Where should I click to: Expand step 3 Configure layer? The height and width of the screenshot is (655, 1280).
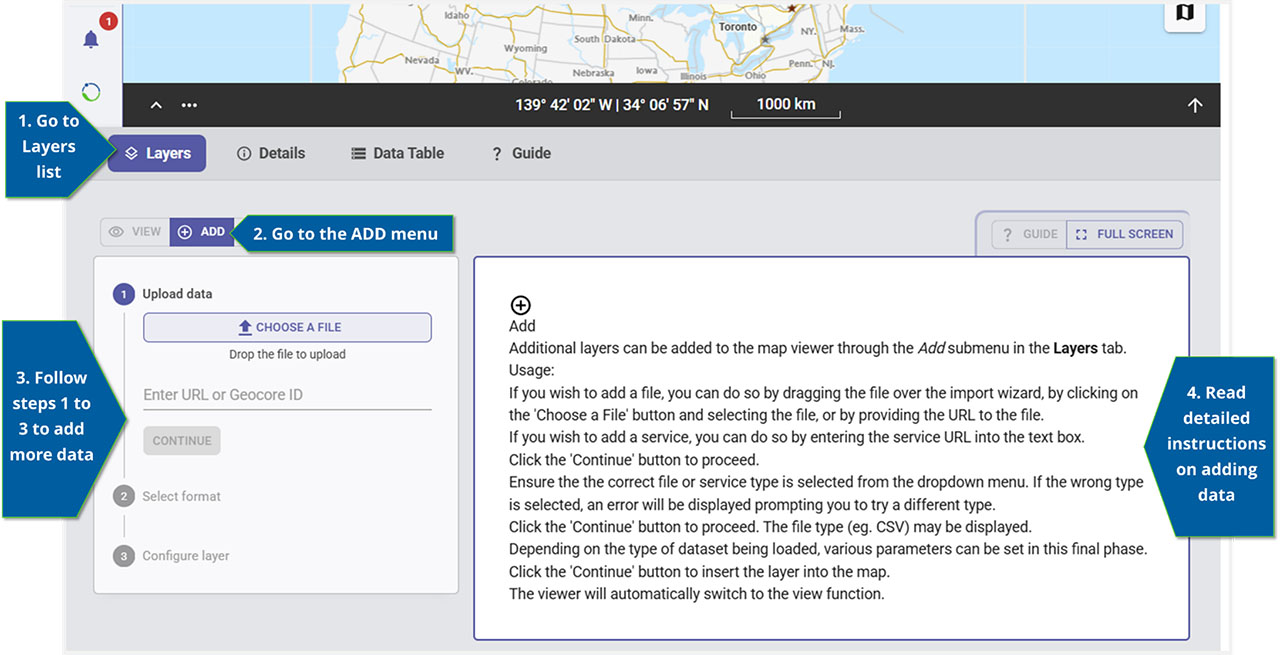[x=185, y=556]
